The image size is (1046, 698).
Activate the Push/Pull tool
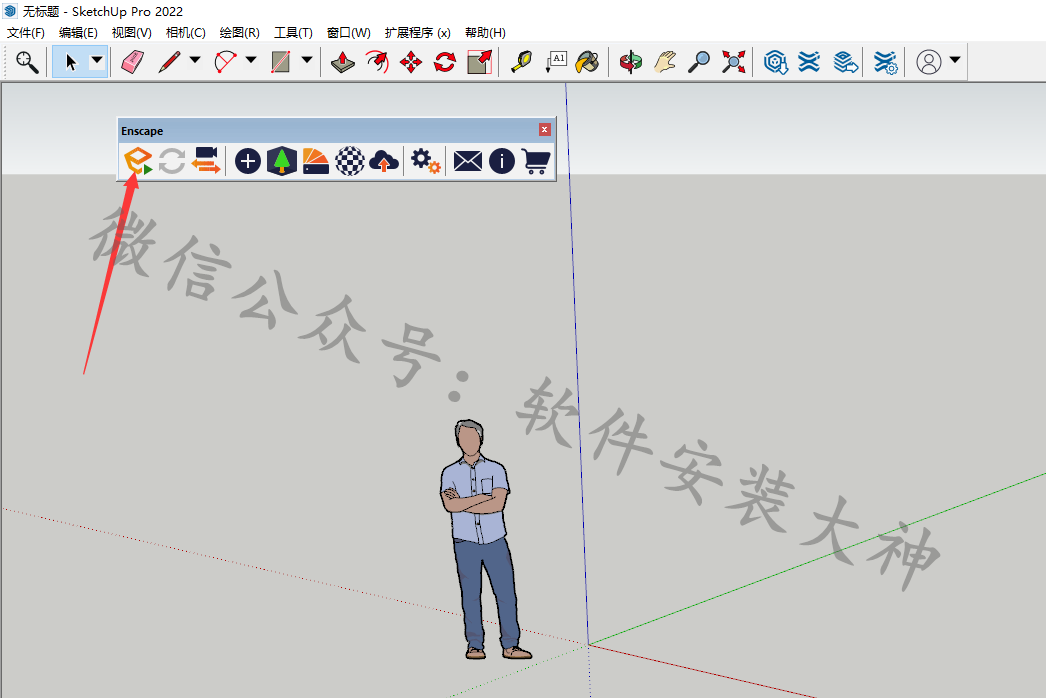coord(343,62)
